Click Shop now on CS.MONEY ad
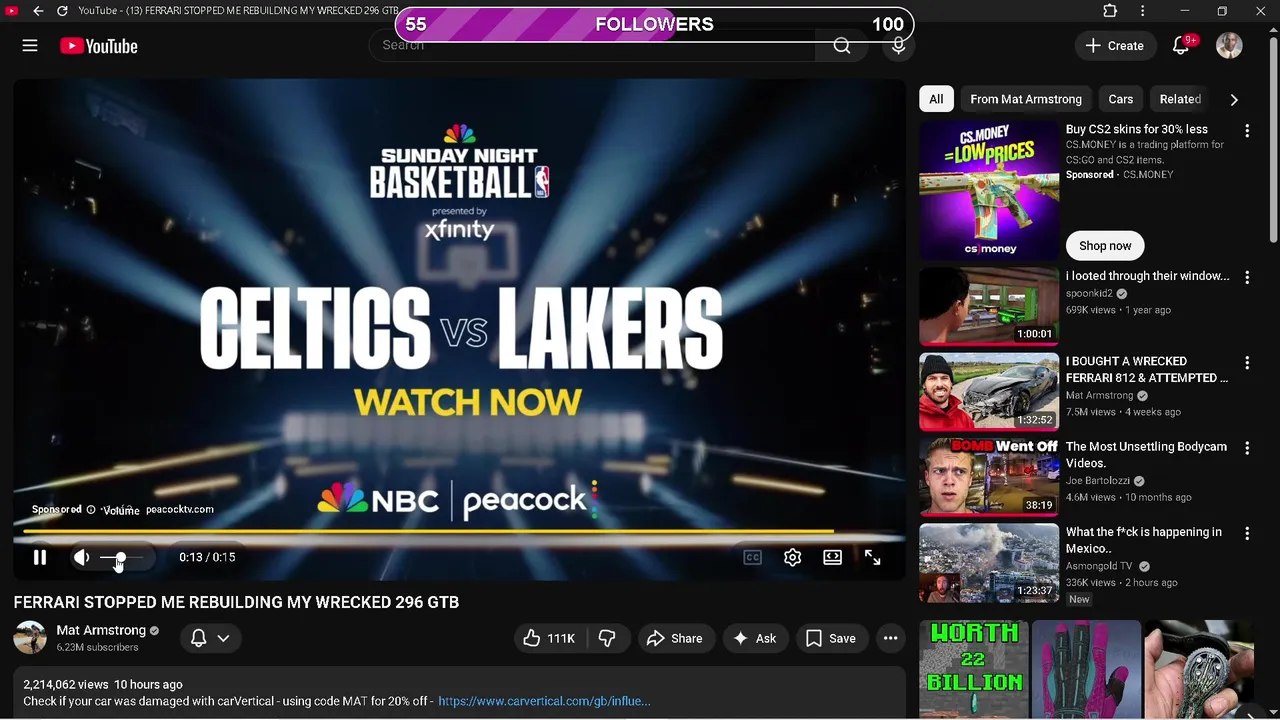Viewport: 1280px width, 720px height. [1105, 245]
